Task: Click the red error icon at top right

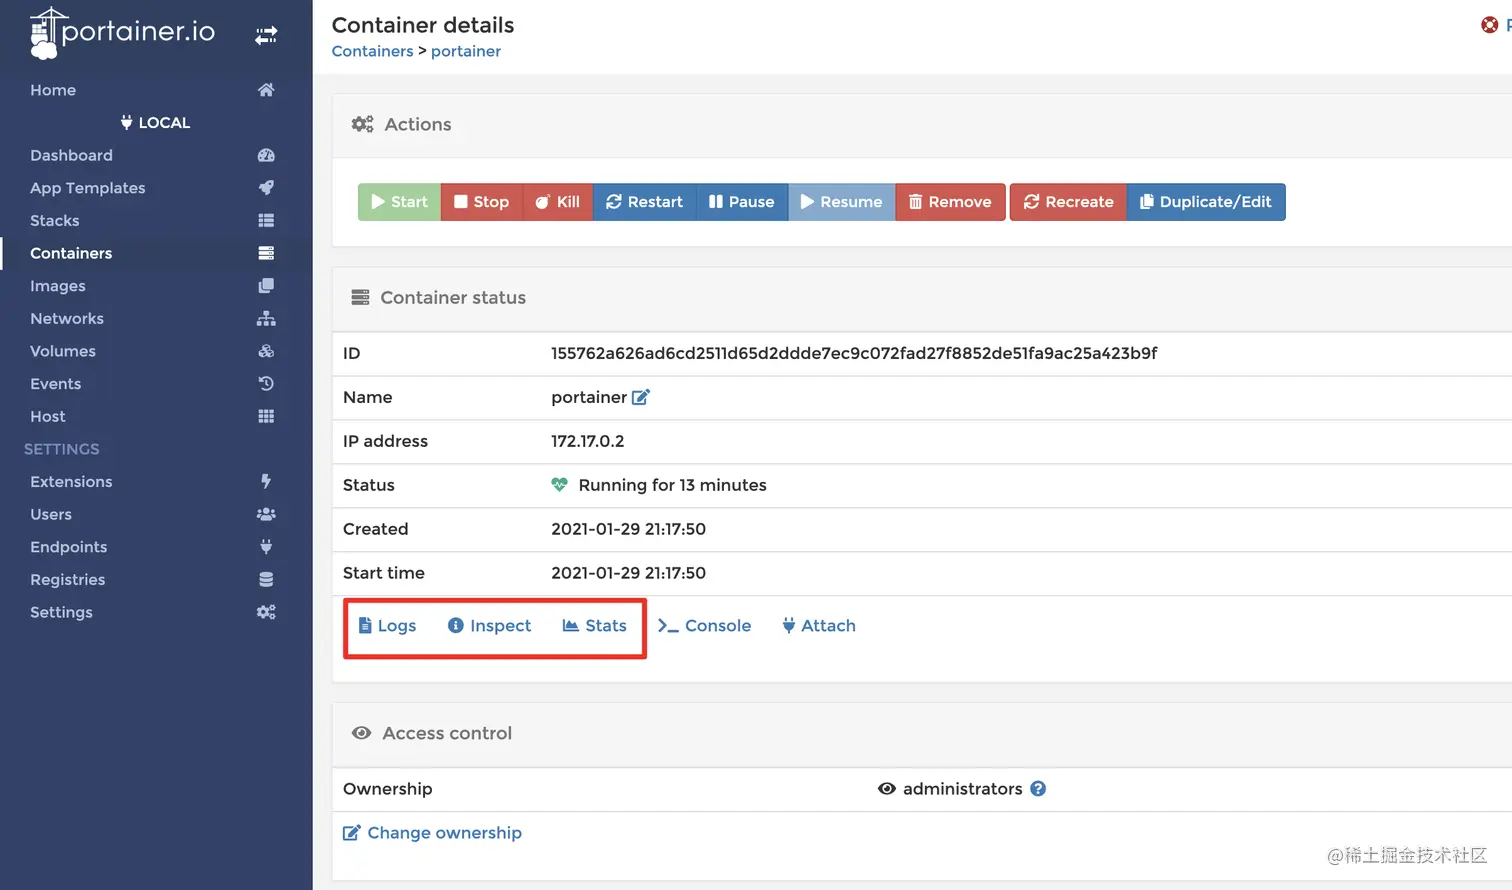Action: tap(1489, 25)
